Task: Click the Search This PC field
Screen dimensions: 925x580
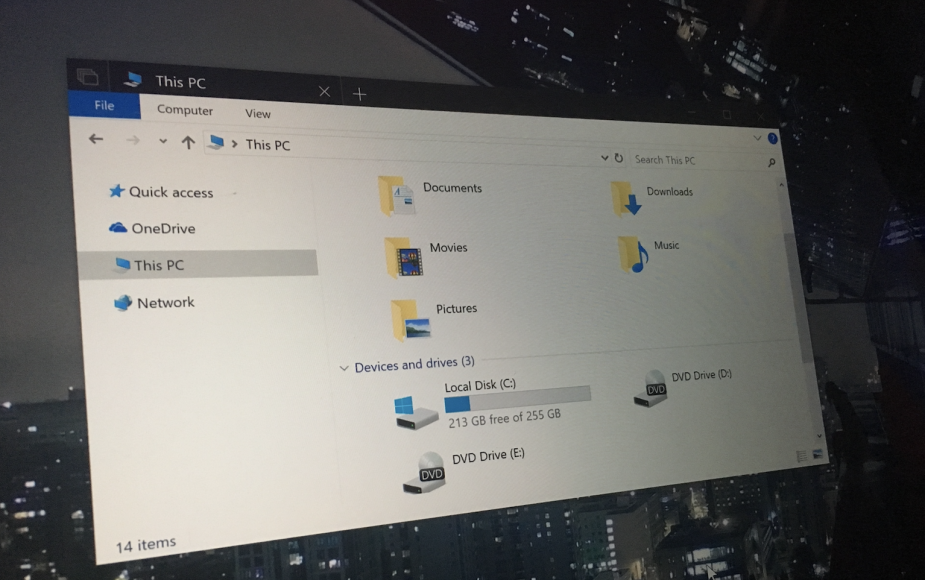Action: 705,160
